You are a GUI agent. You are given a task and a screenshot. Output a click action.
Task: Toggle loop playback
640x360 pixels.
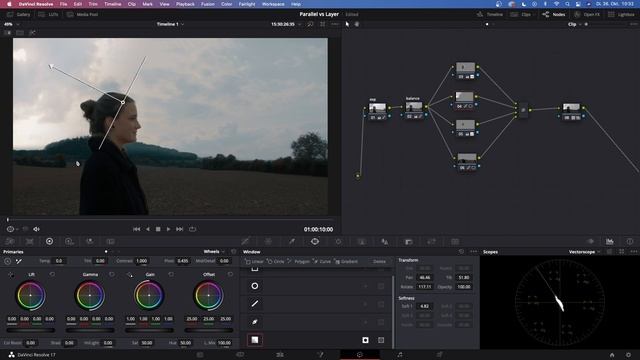(x=192, y=229)
